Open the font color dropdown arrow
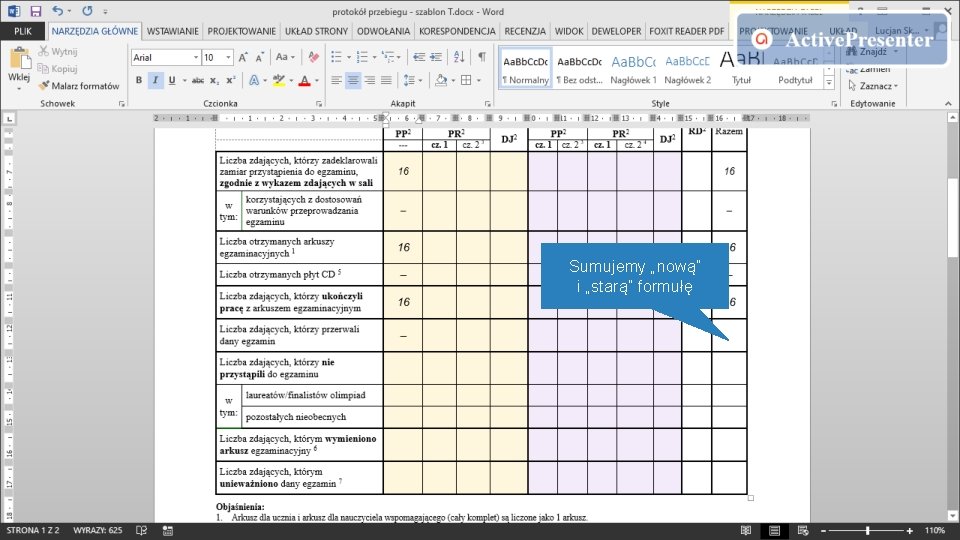Image resolution: width=960 pixels, height=540 pixels. click(x=317, y=80)
